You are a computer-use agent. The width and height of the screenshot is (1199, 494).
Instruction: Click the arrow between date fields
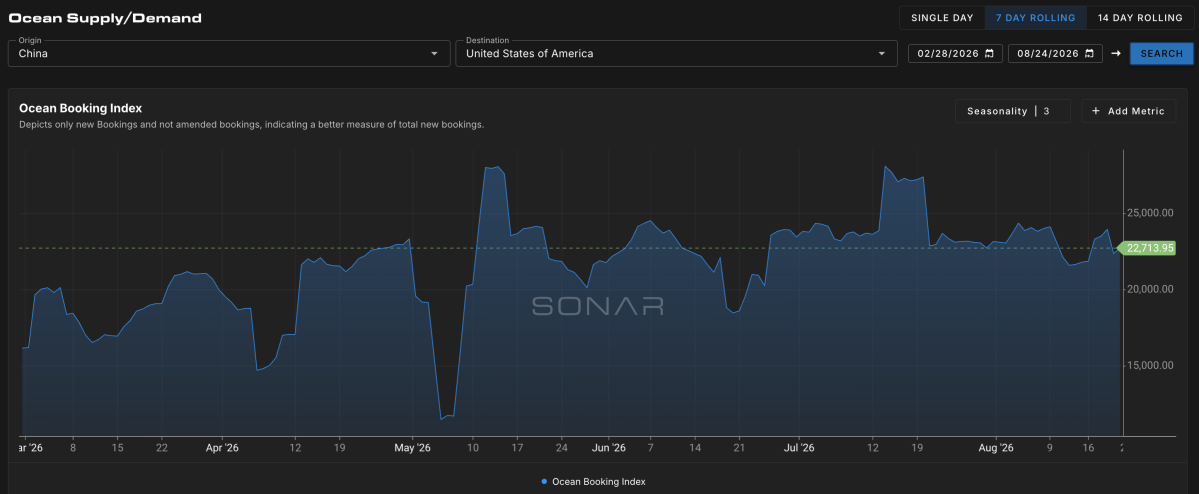[x=1116, y=54]
